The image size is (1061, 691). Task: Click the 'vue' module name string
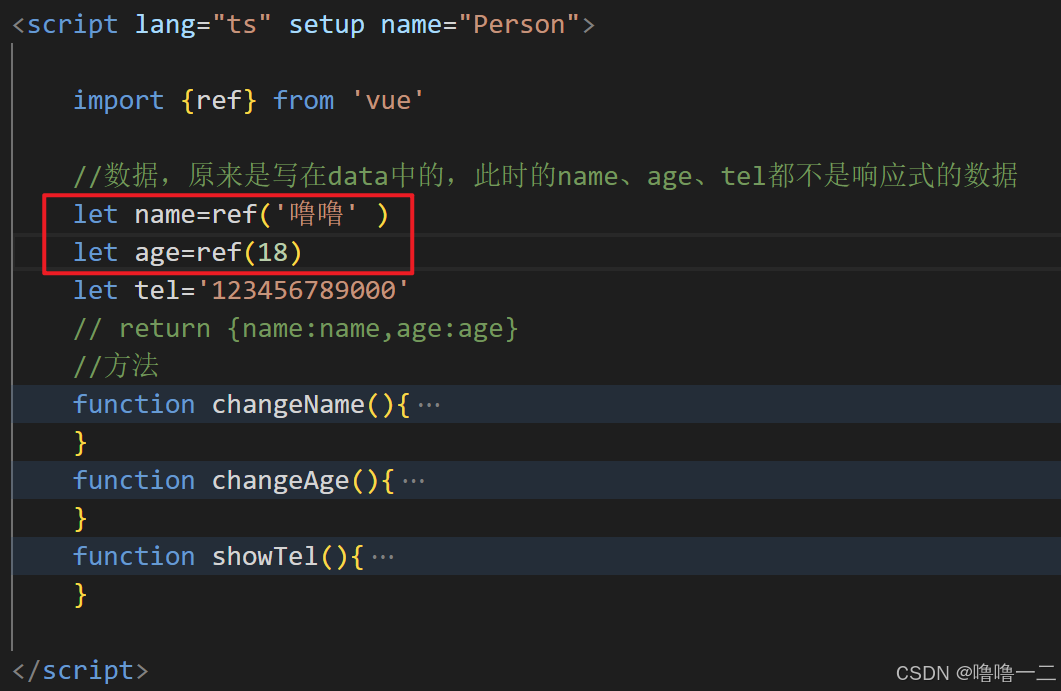387,100
